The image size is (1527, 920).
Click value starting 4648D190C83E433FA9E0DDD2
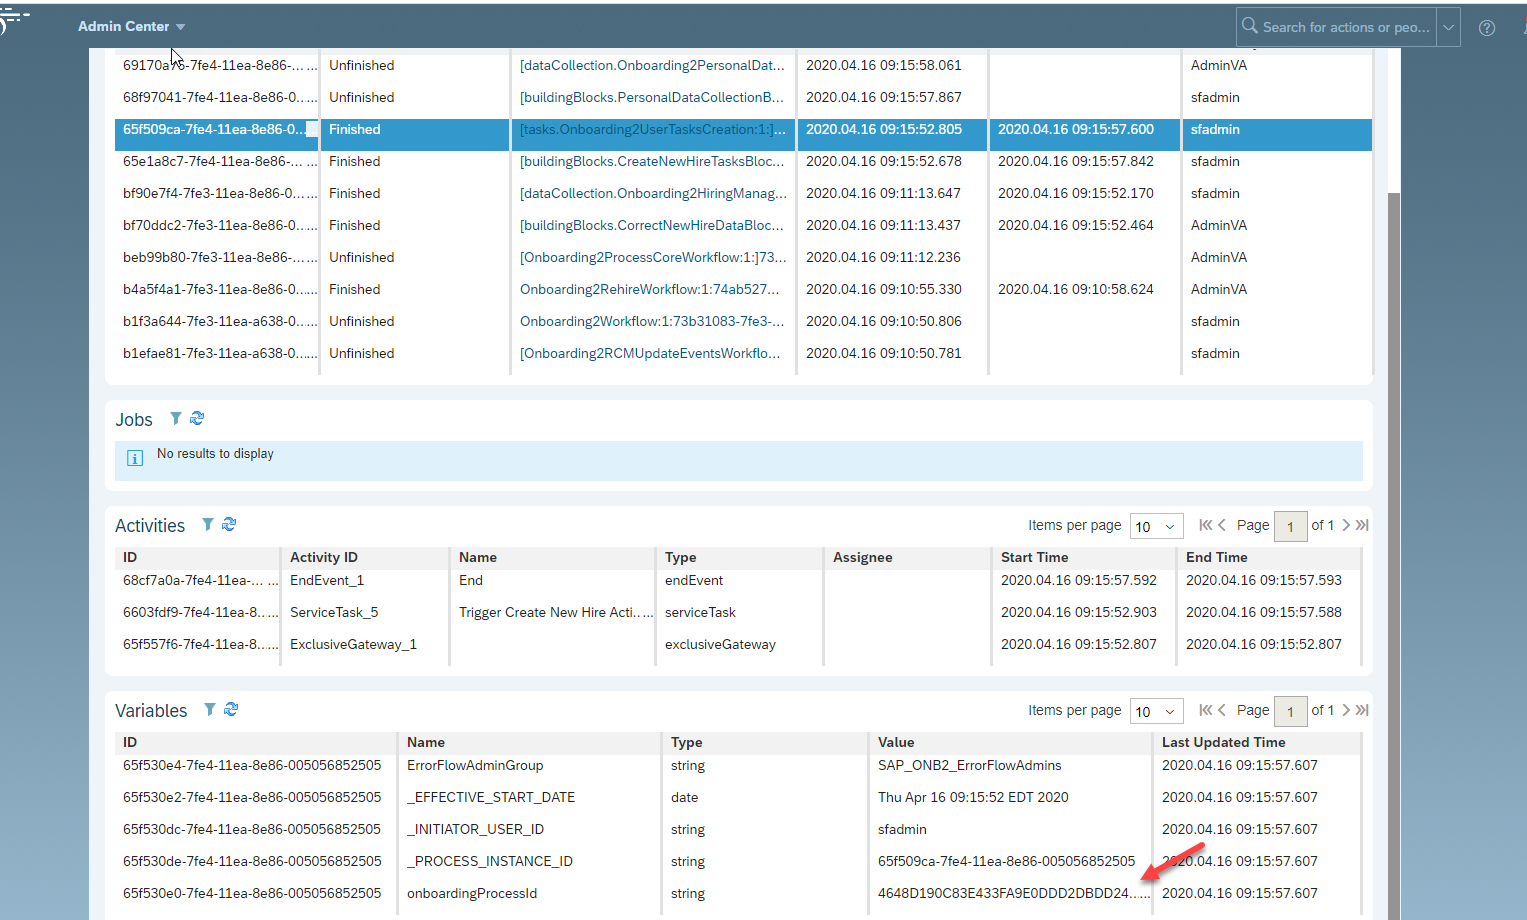pos(1013,893)
